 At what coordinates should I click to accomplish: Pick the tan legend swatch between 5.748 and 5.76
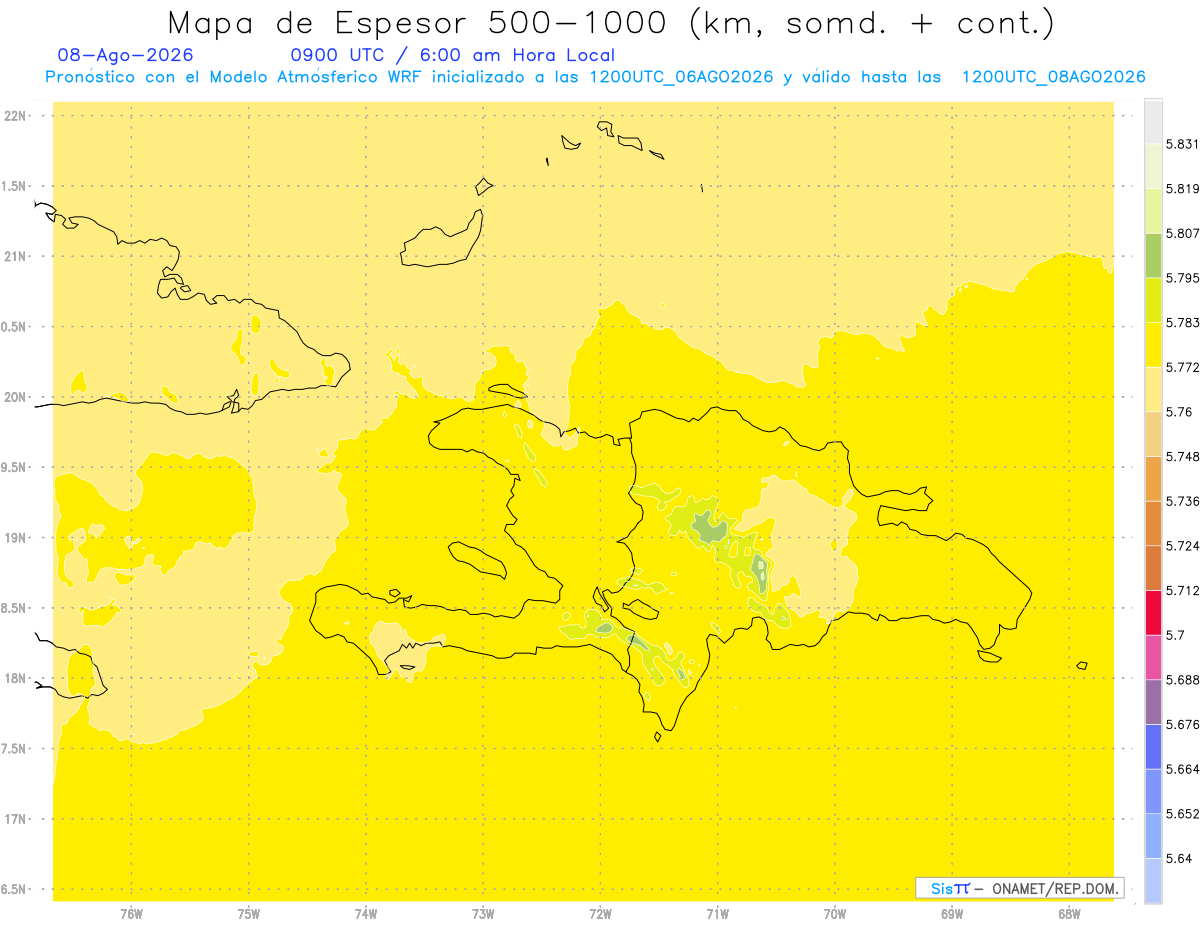click(1153, 434)
